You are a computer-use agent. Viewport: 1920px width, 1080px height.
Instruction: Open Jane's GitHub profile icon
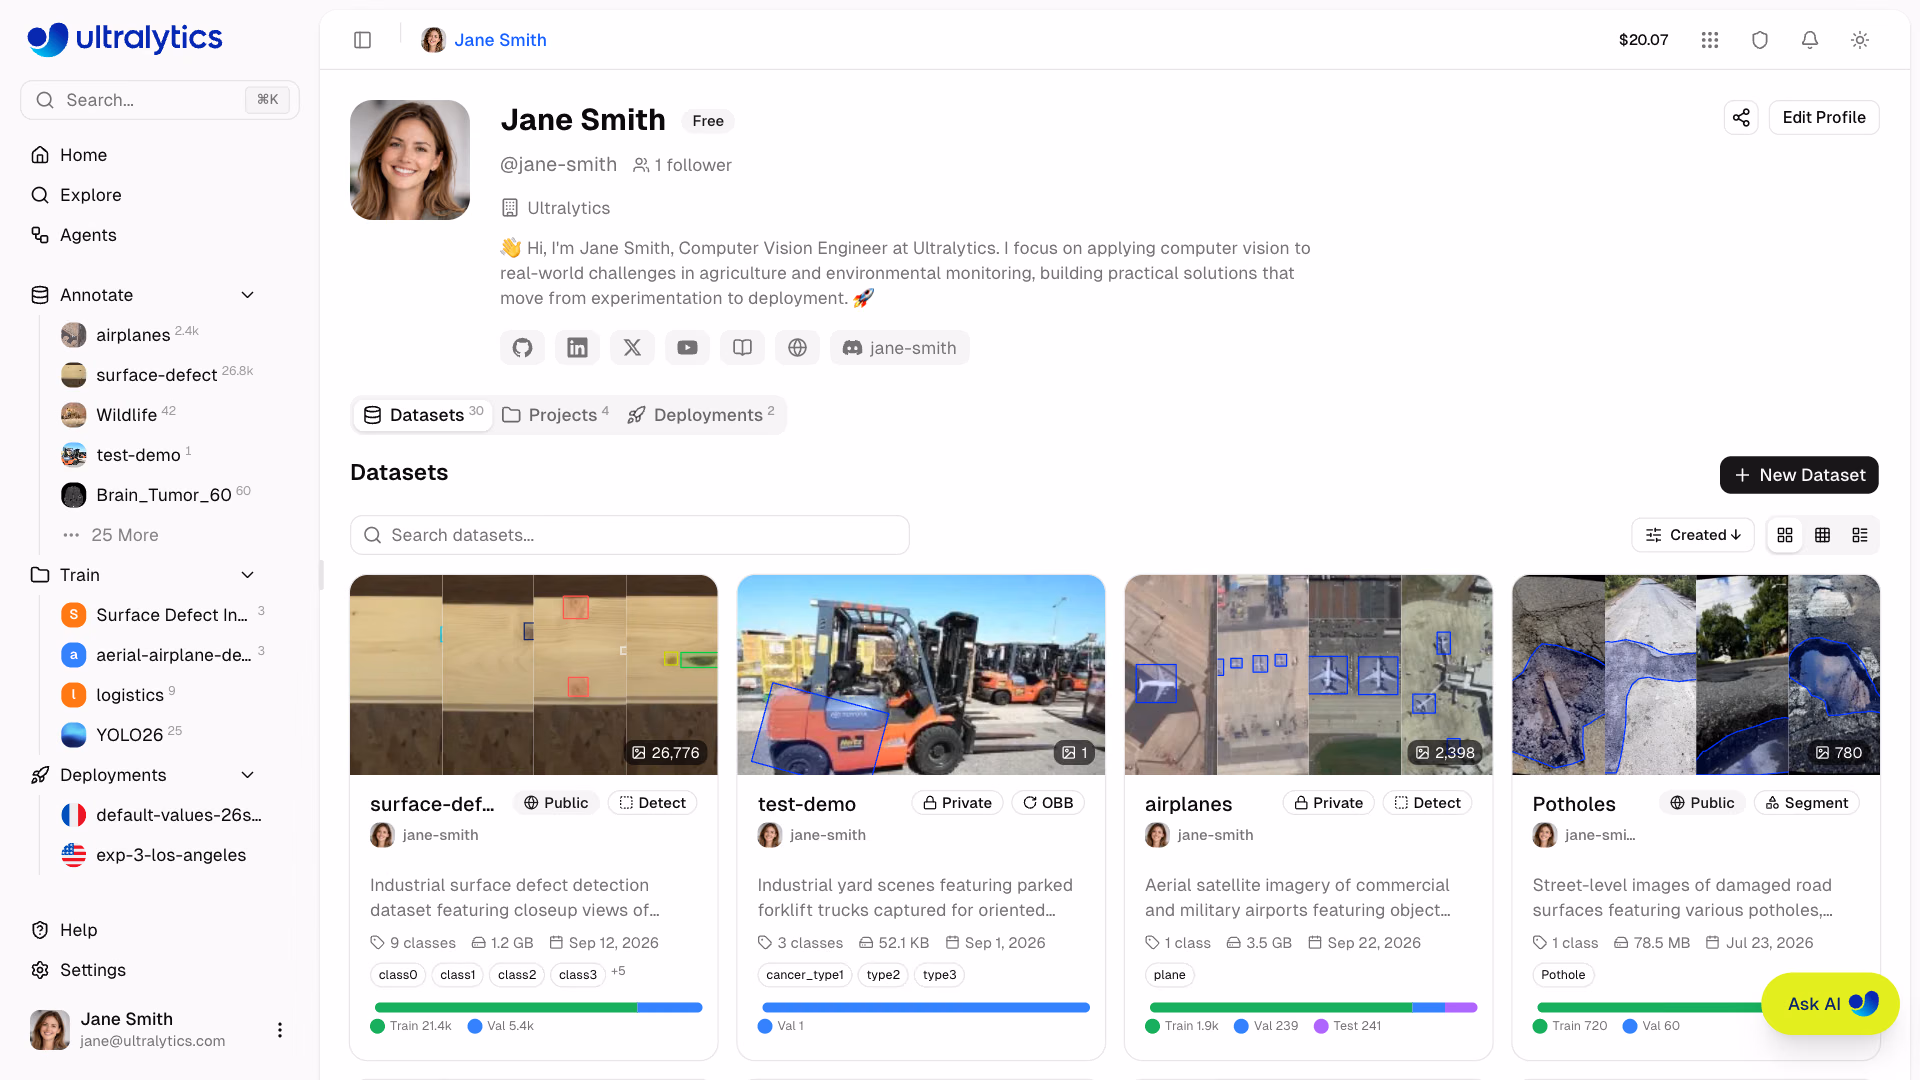(522, 348)
